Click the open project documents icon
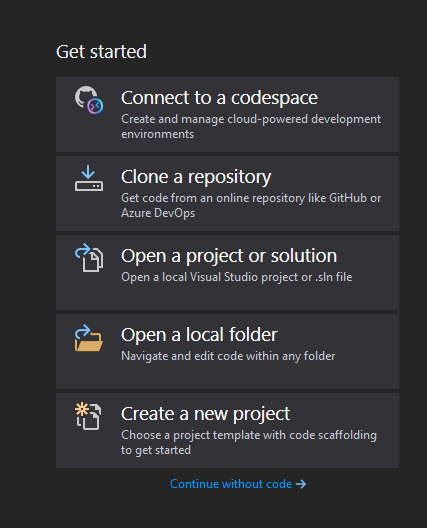 pos(89,258)
